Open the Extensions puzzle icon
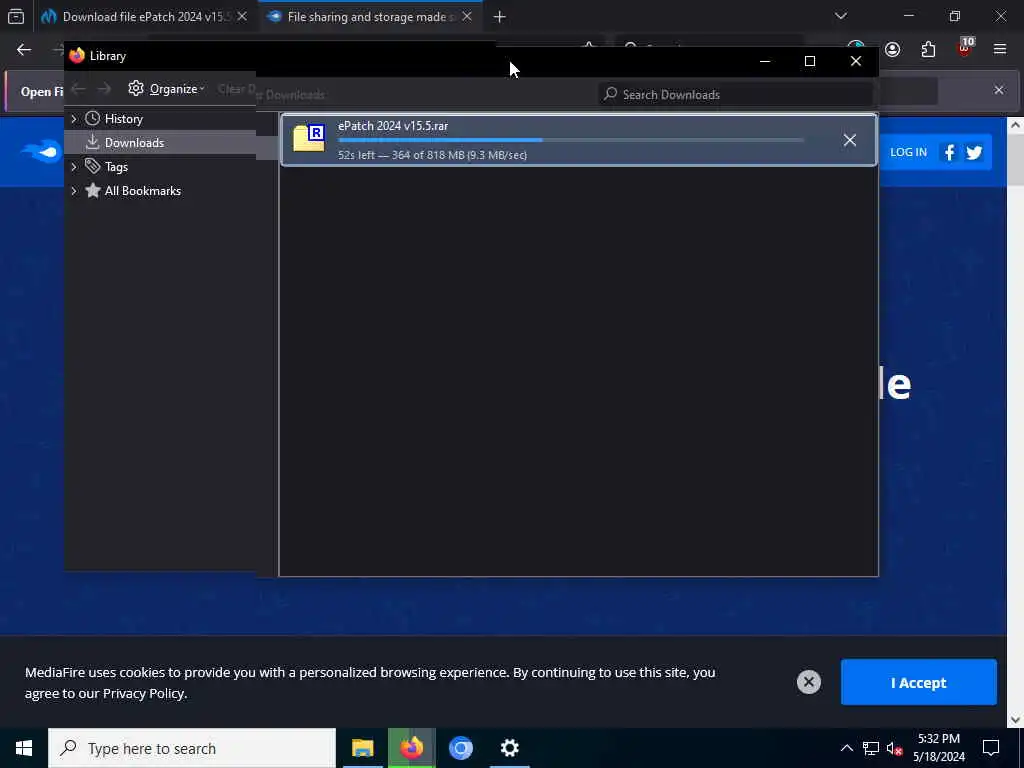This screenshot has height=768, width=1024. [x=928, y=50]
